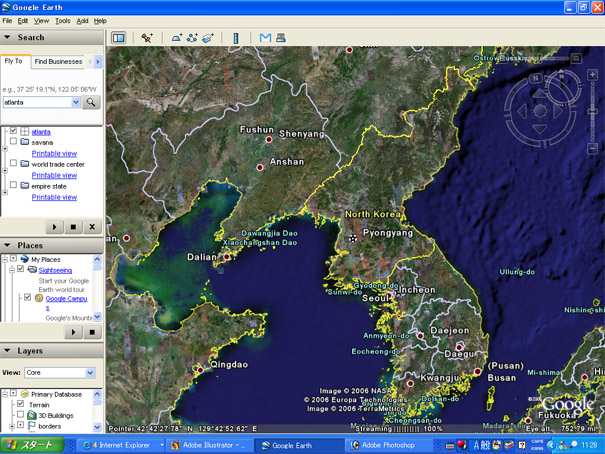The width and height of the screenshot is (605, 454).
Task: Open the File menu
Action: [x=7, y=21]
